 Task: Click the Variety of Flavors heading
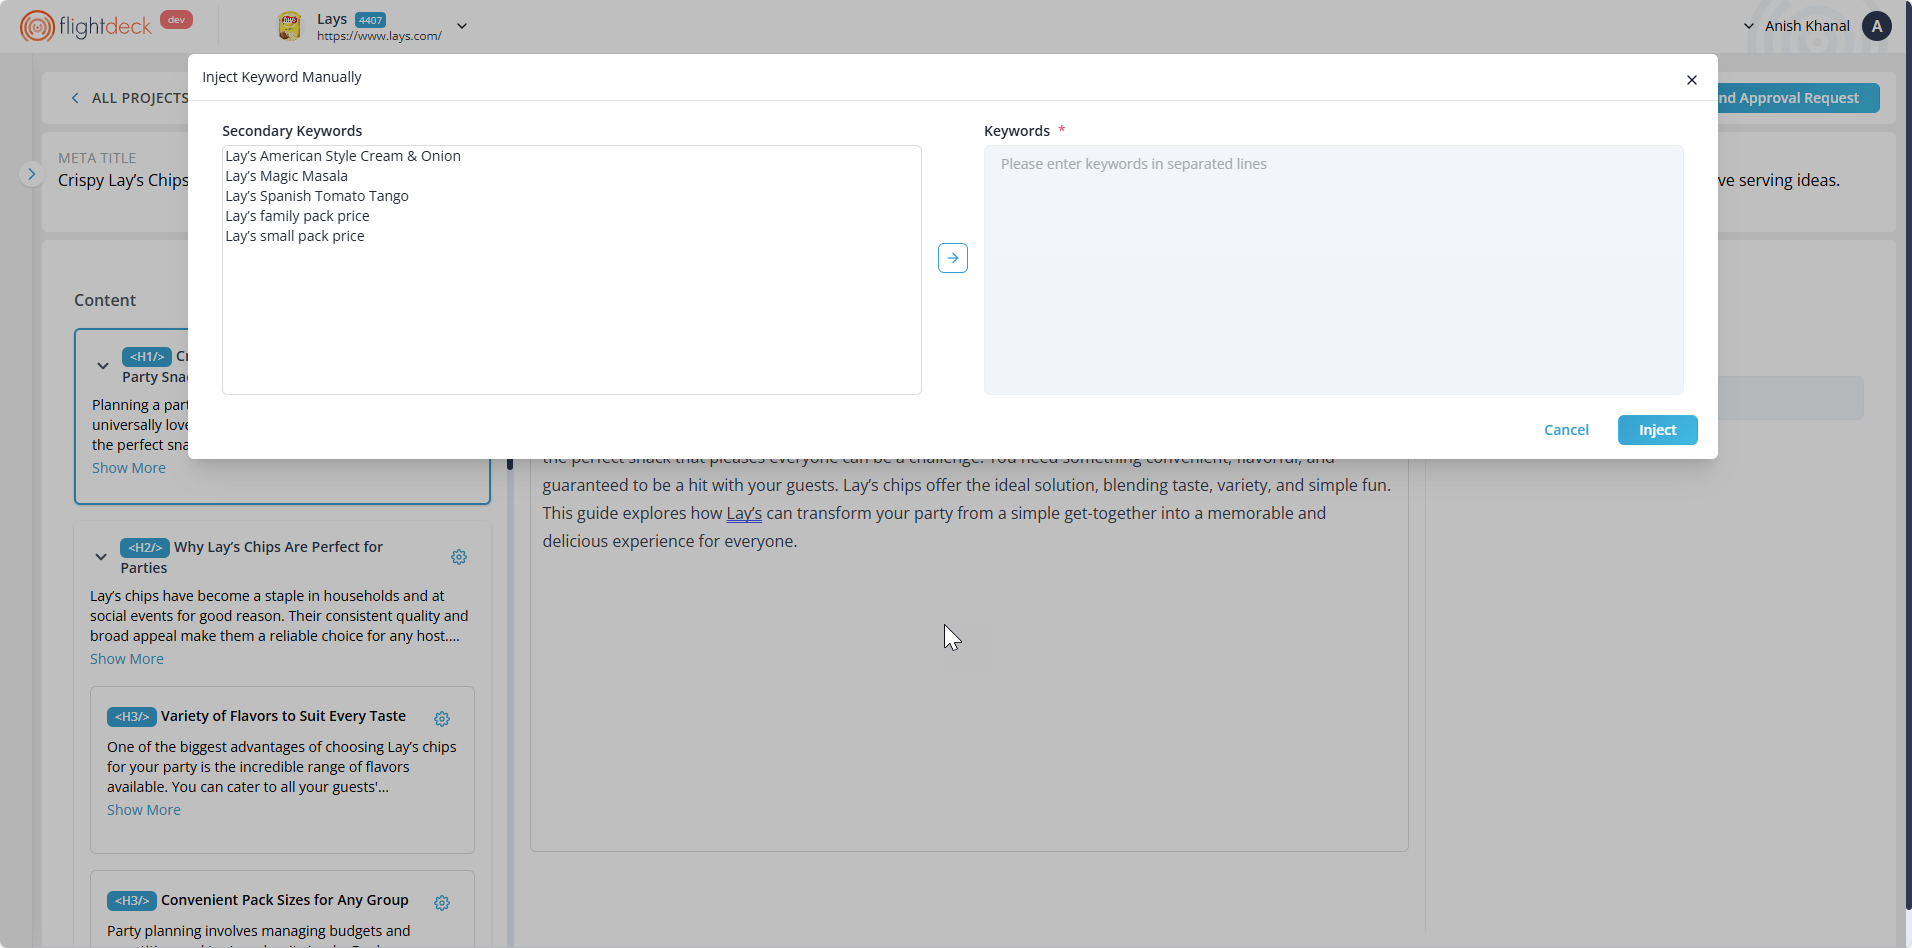(x=283, y=716)
